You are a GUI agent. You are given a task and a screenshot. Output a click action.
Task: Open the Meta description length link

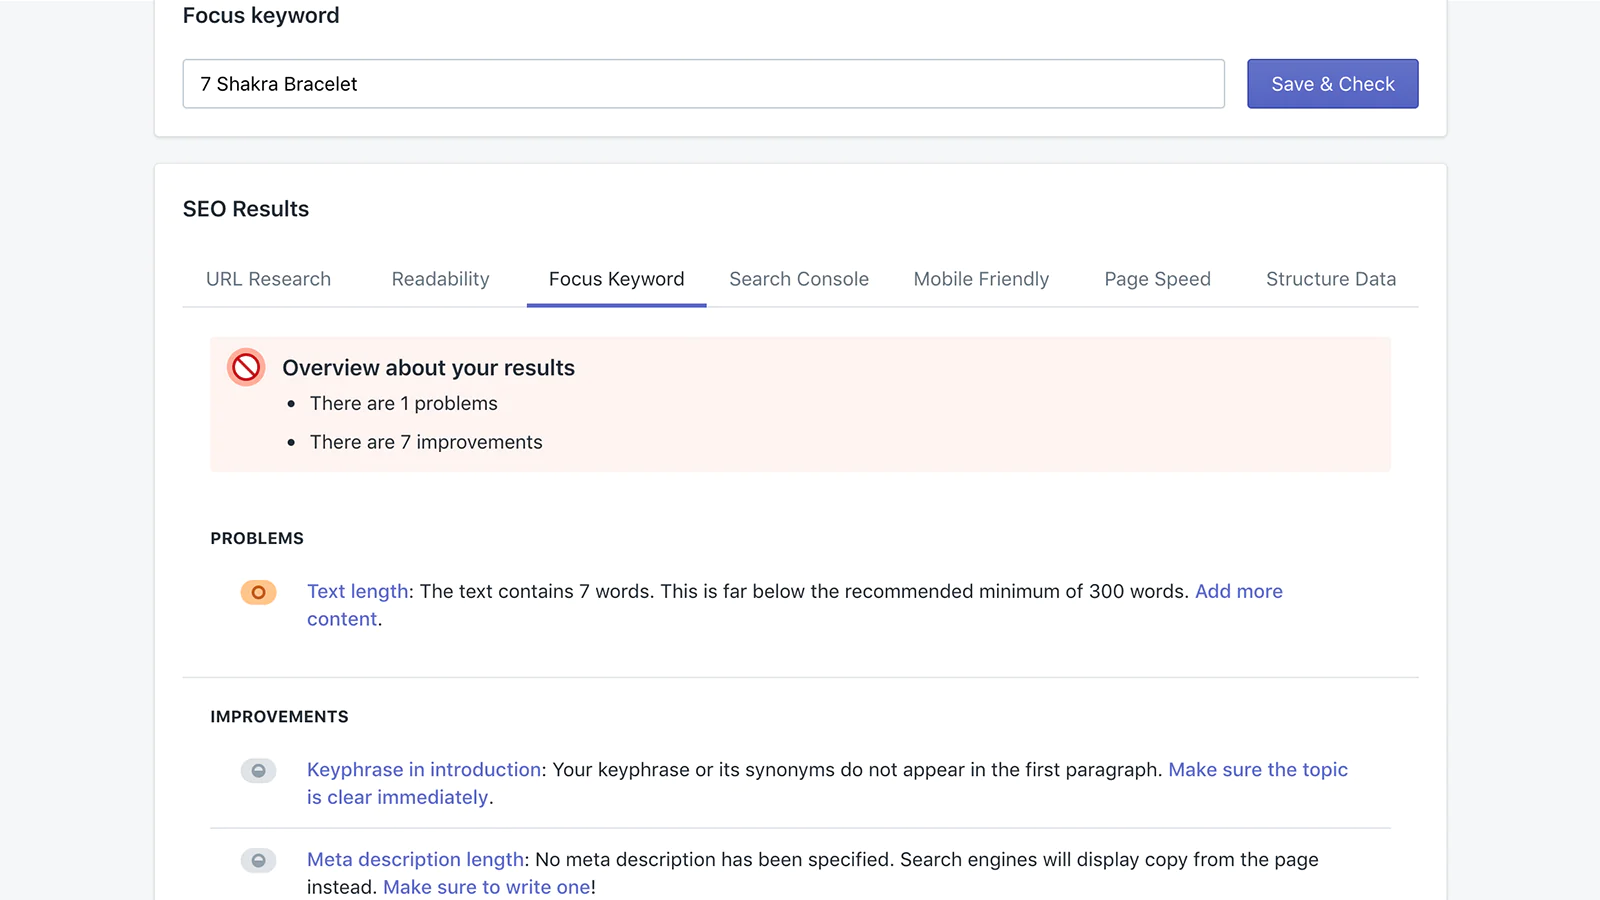point(415,860)
